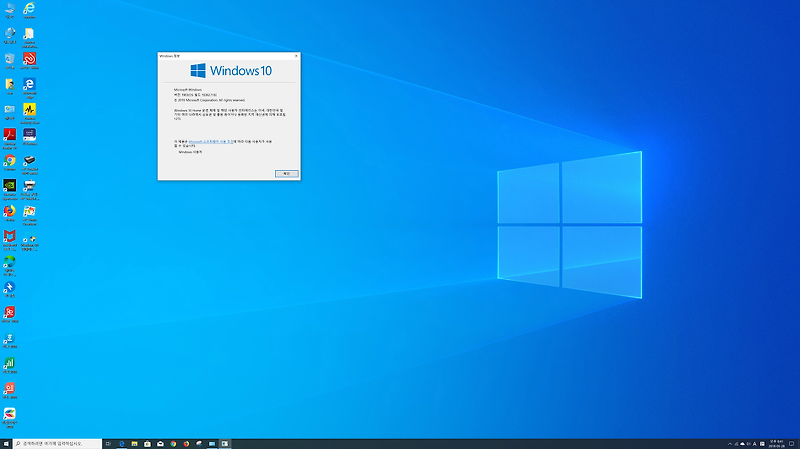This screenshot has width=800, height=449.
Task: Select the Network desktop icon
Action: [10, 35]
